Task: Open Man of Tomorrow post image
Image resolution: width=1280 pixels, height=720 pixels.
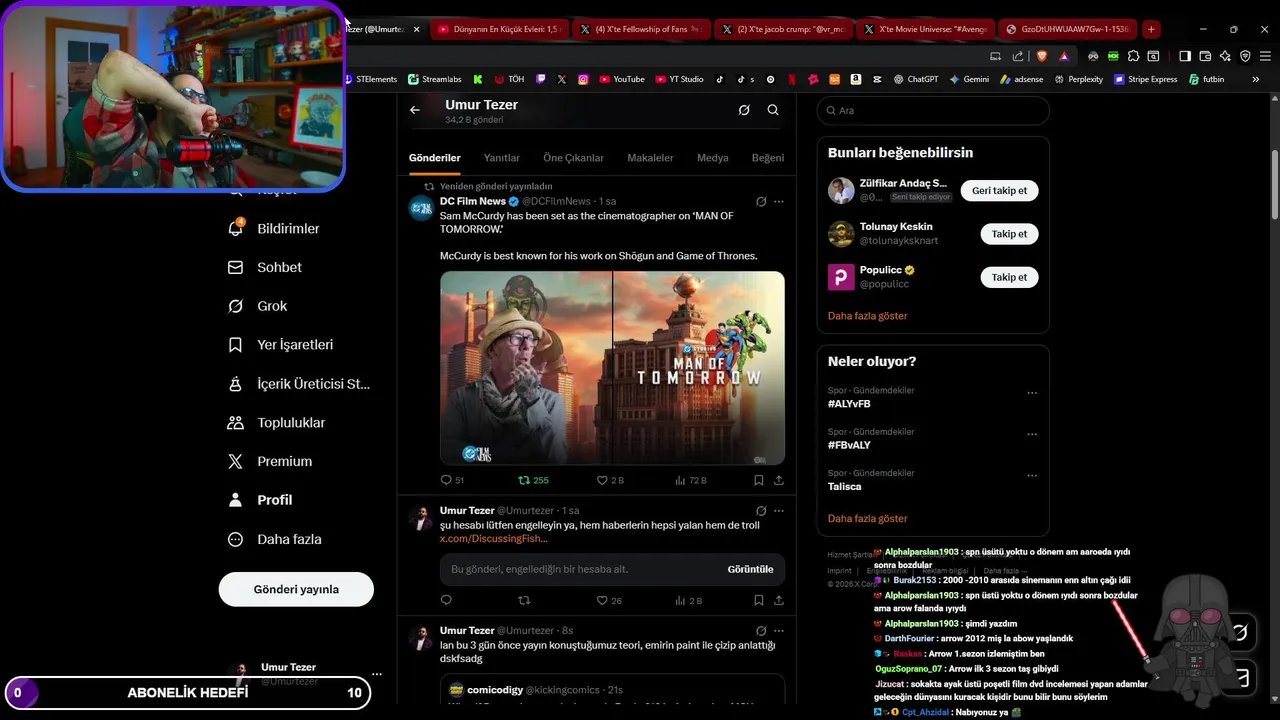Action: [612, 368]
